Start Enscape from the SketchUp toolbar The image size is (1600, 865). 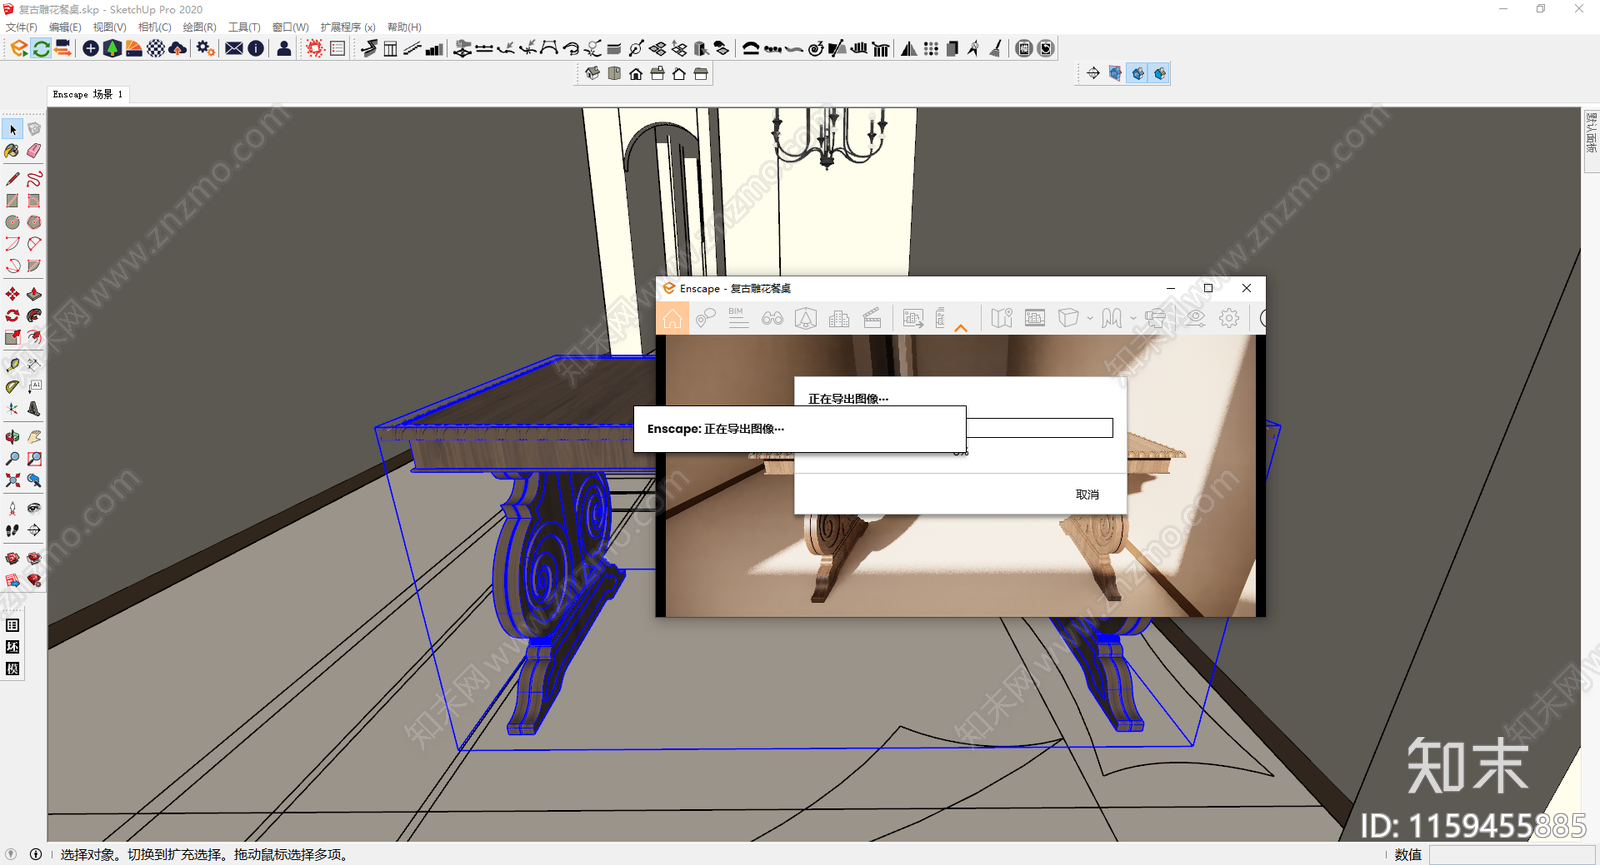tap(19, 48)
